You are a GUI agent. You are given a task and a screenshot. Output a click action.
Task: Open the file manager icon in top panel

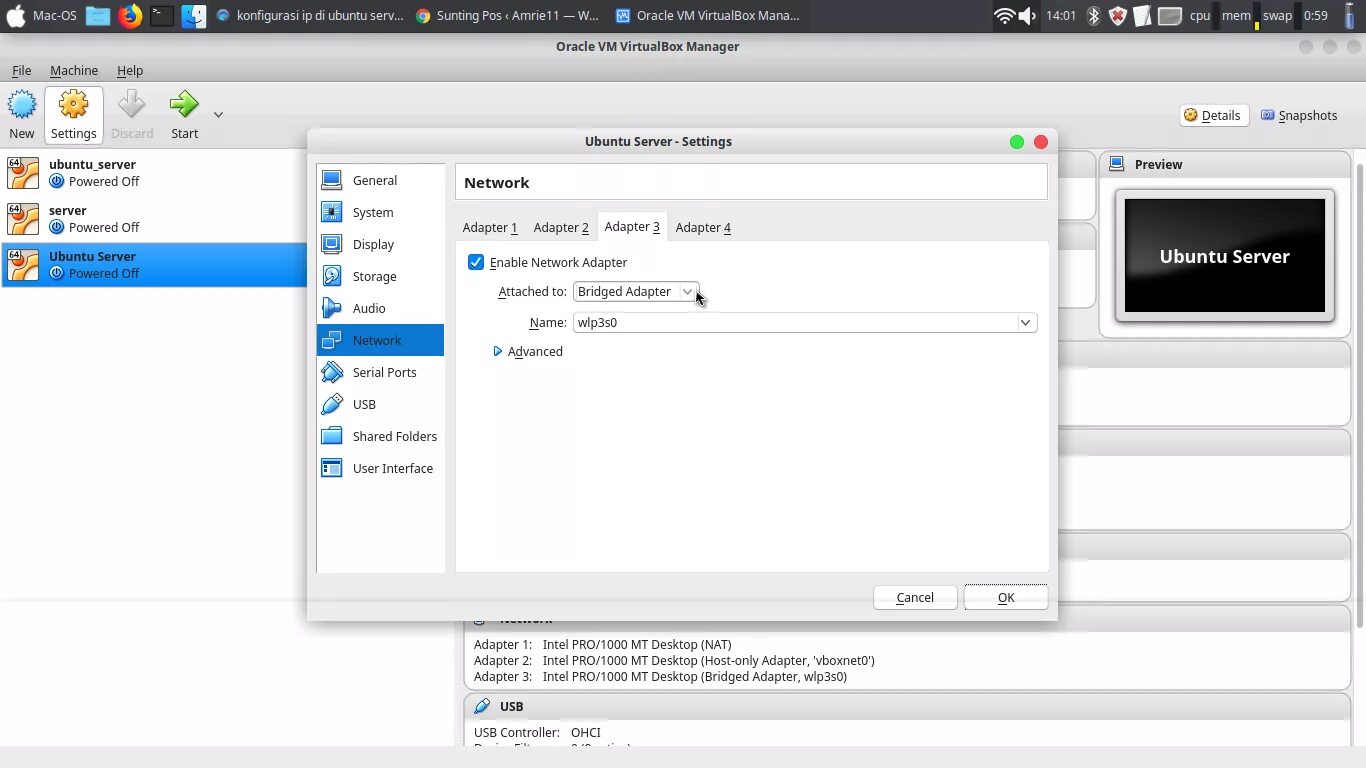97,15
